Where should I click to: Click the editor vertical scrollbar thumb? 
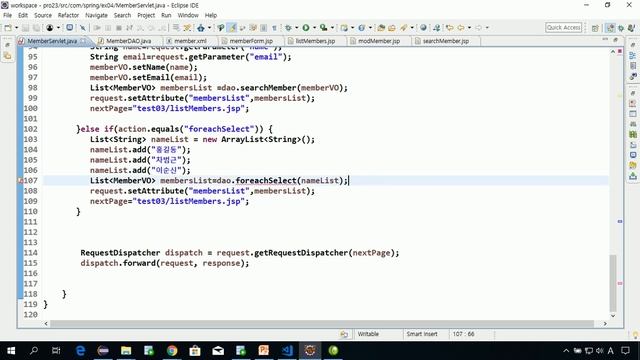[x=613, y=283]
